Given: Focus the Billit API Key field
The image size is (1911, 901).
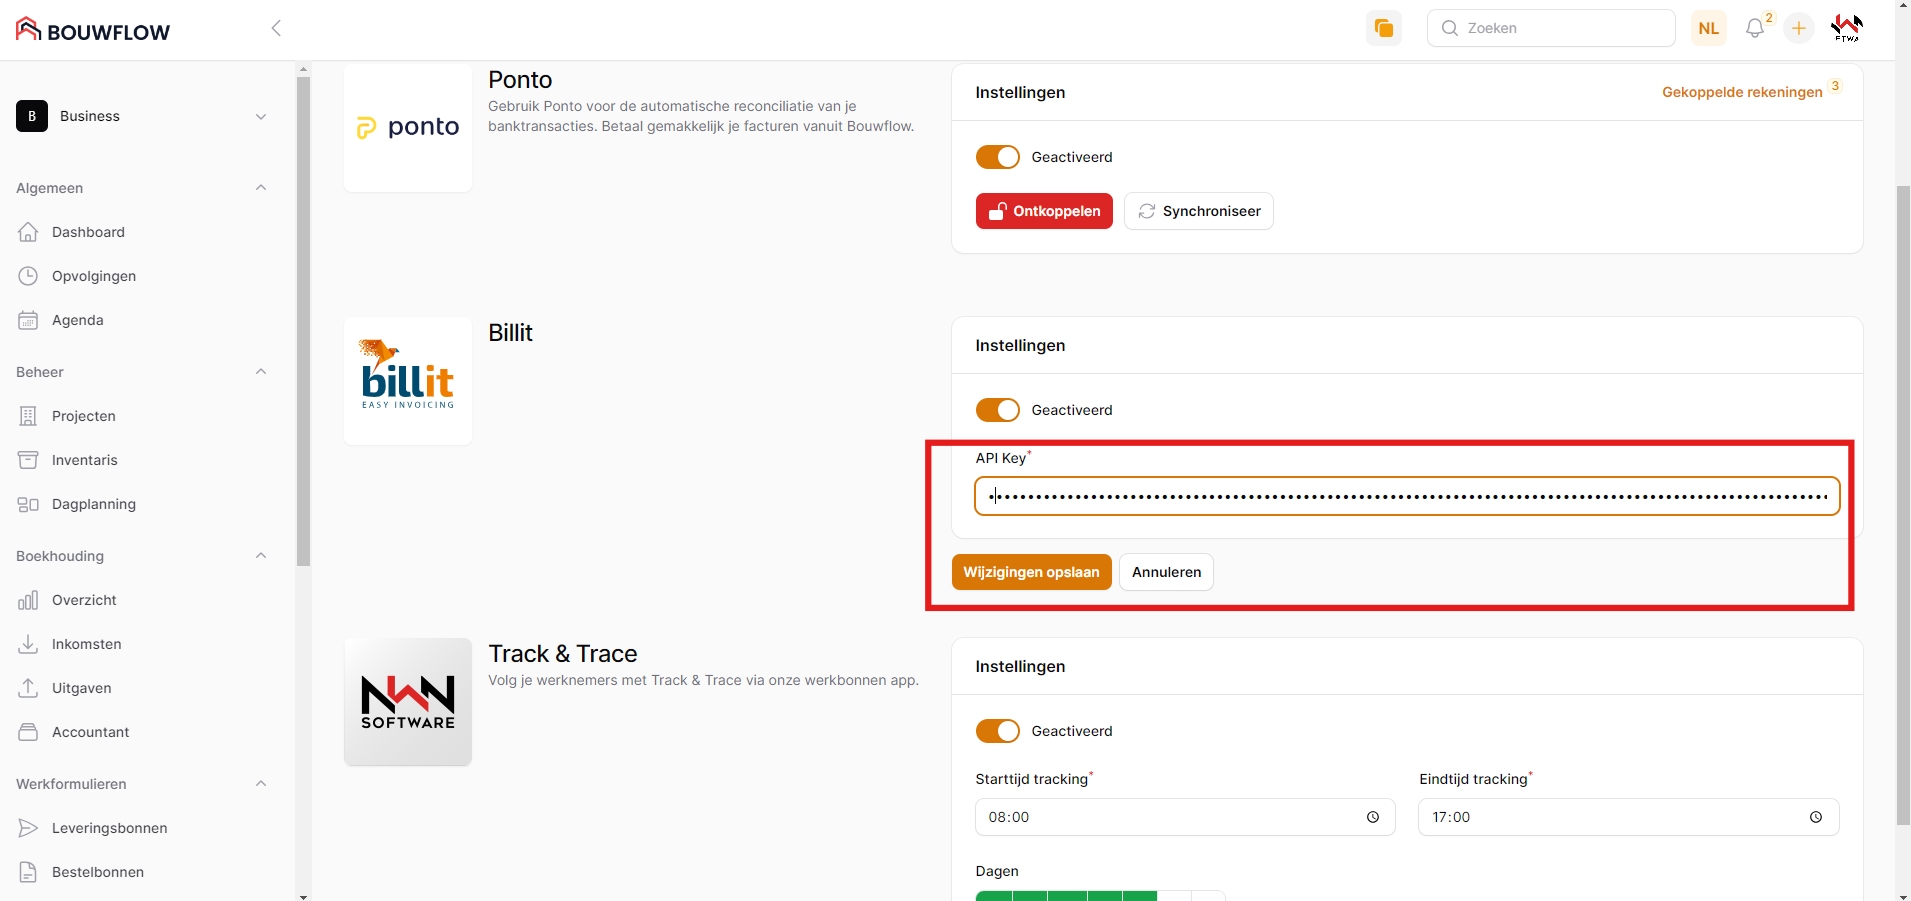Looking at the screenshot, I should 1407,496.
